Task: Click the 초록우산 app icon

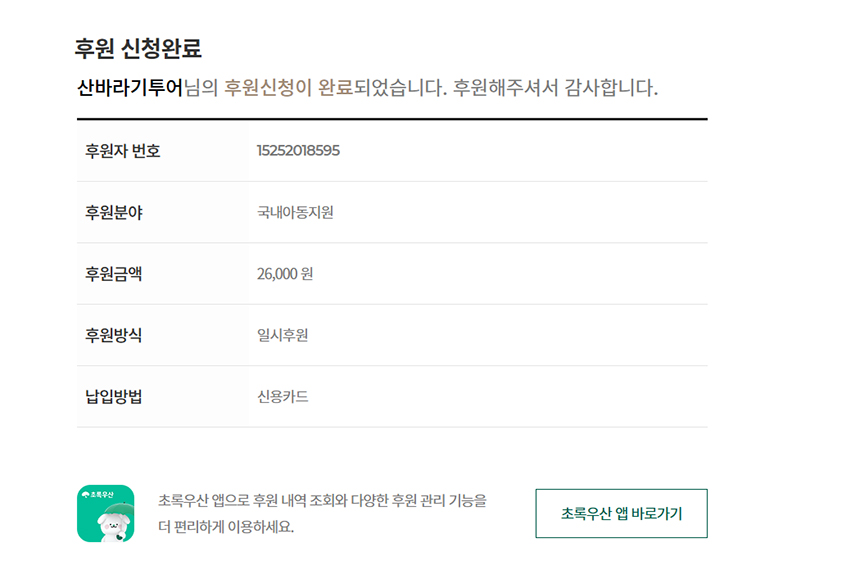Action: pyautogui.click(x=105, y=513)
